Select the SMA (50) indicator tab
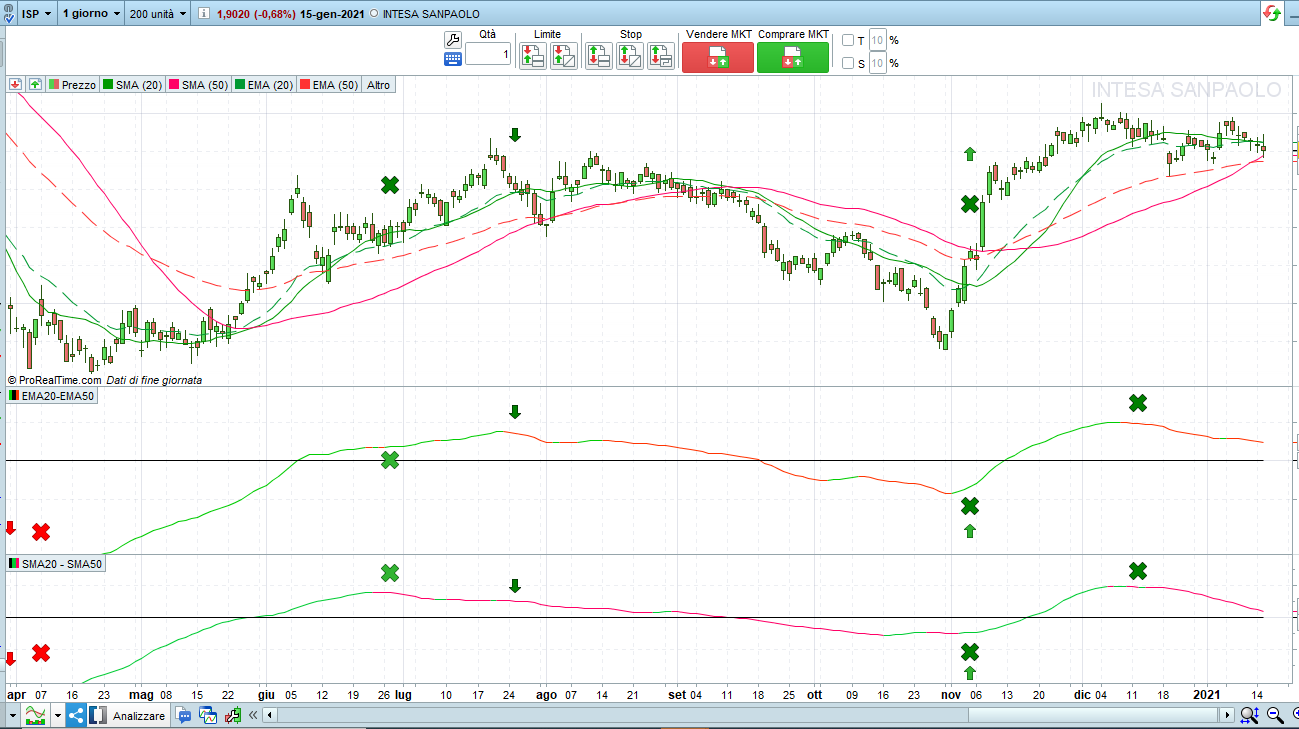 [199, 85]
